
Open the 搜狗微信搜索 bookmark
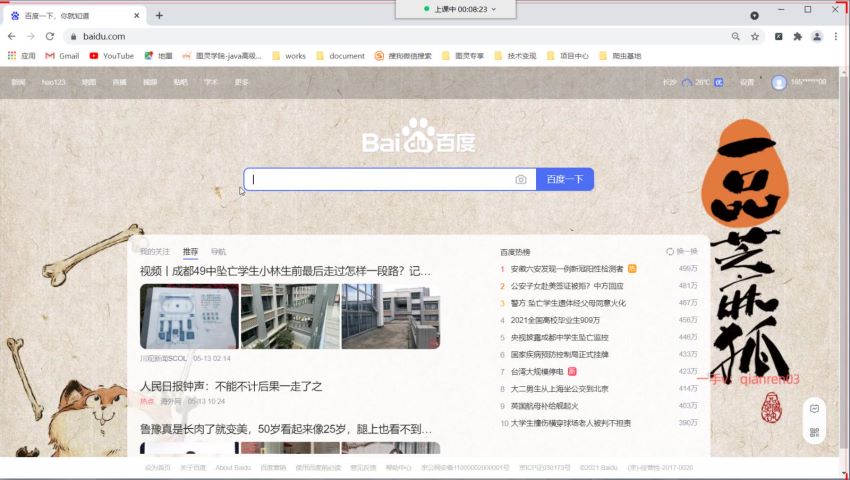403,56
